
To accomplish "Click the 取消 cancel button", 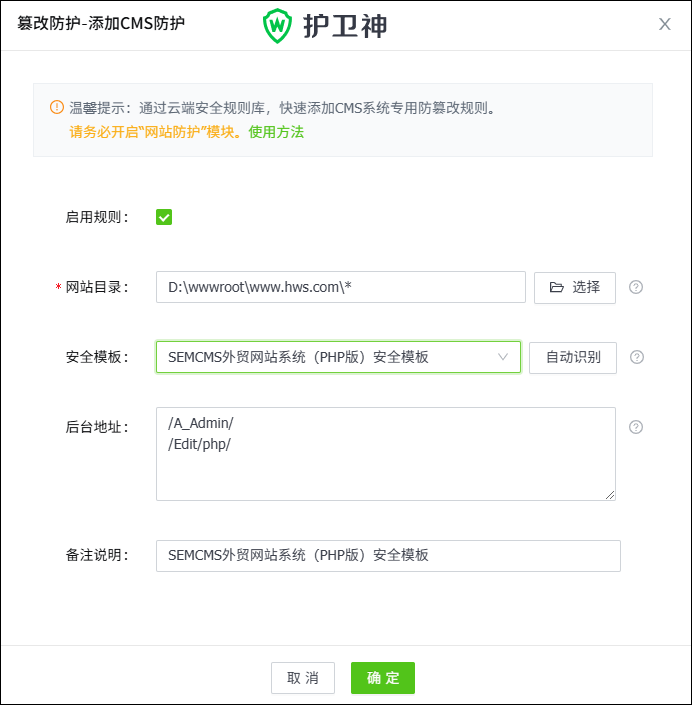I will (303, 678).
